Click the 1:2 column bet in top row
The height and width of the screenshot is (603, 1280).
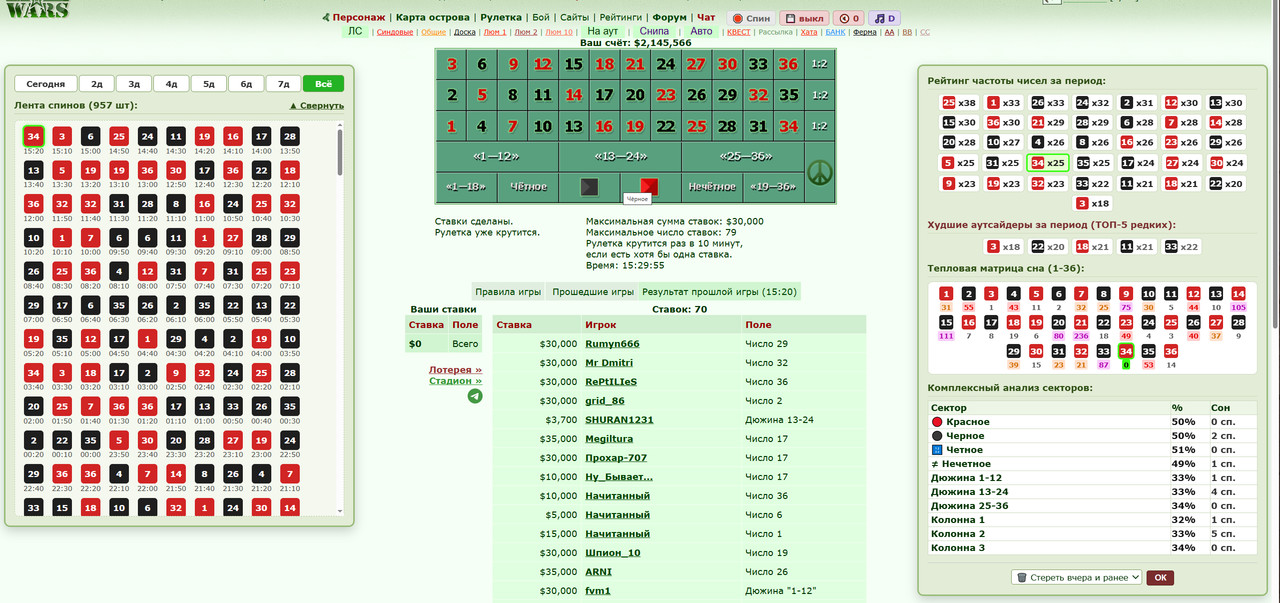tap(819, 64)
